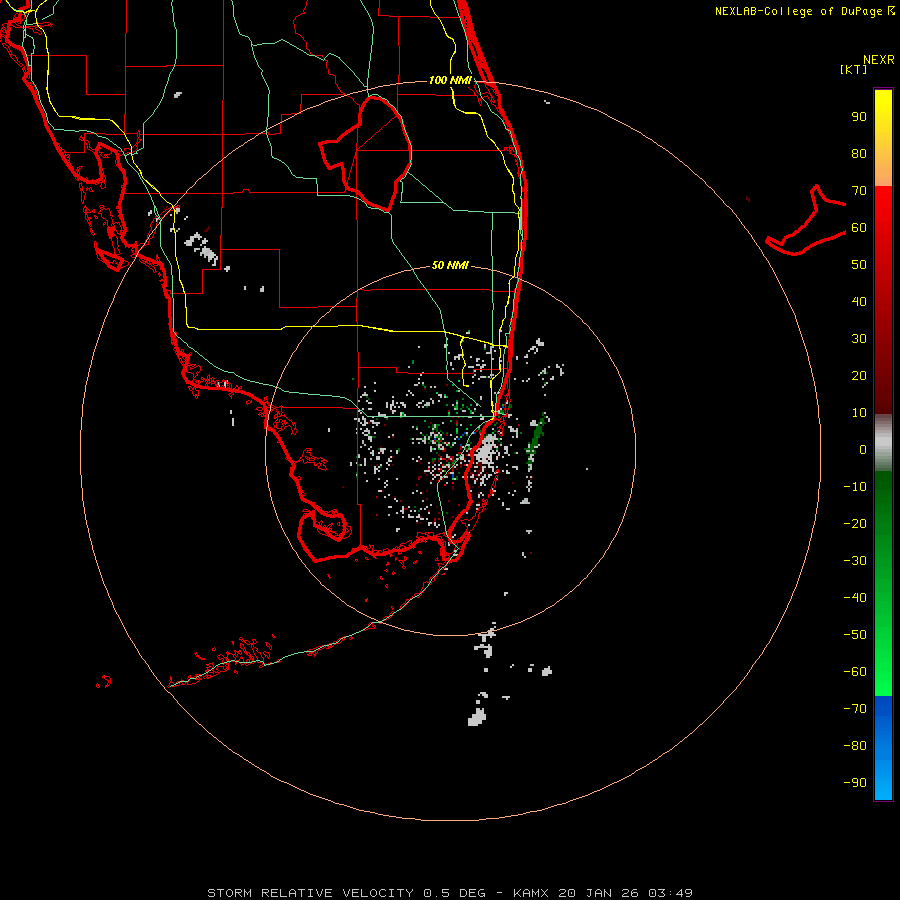Click the -60 value on the velocity scale

(x=855, y=672)
